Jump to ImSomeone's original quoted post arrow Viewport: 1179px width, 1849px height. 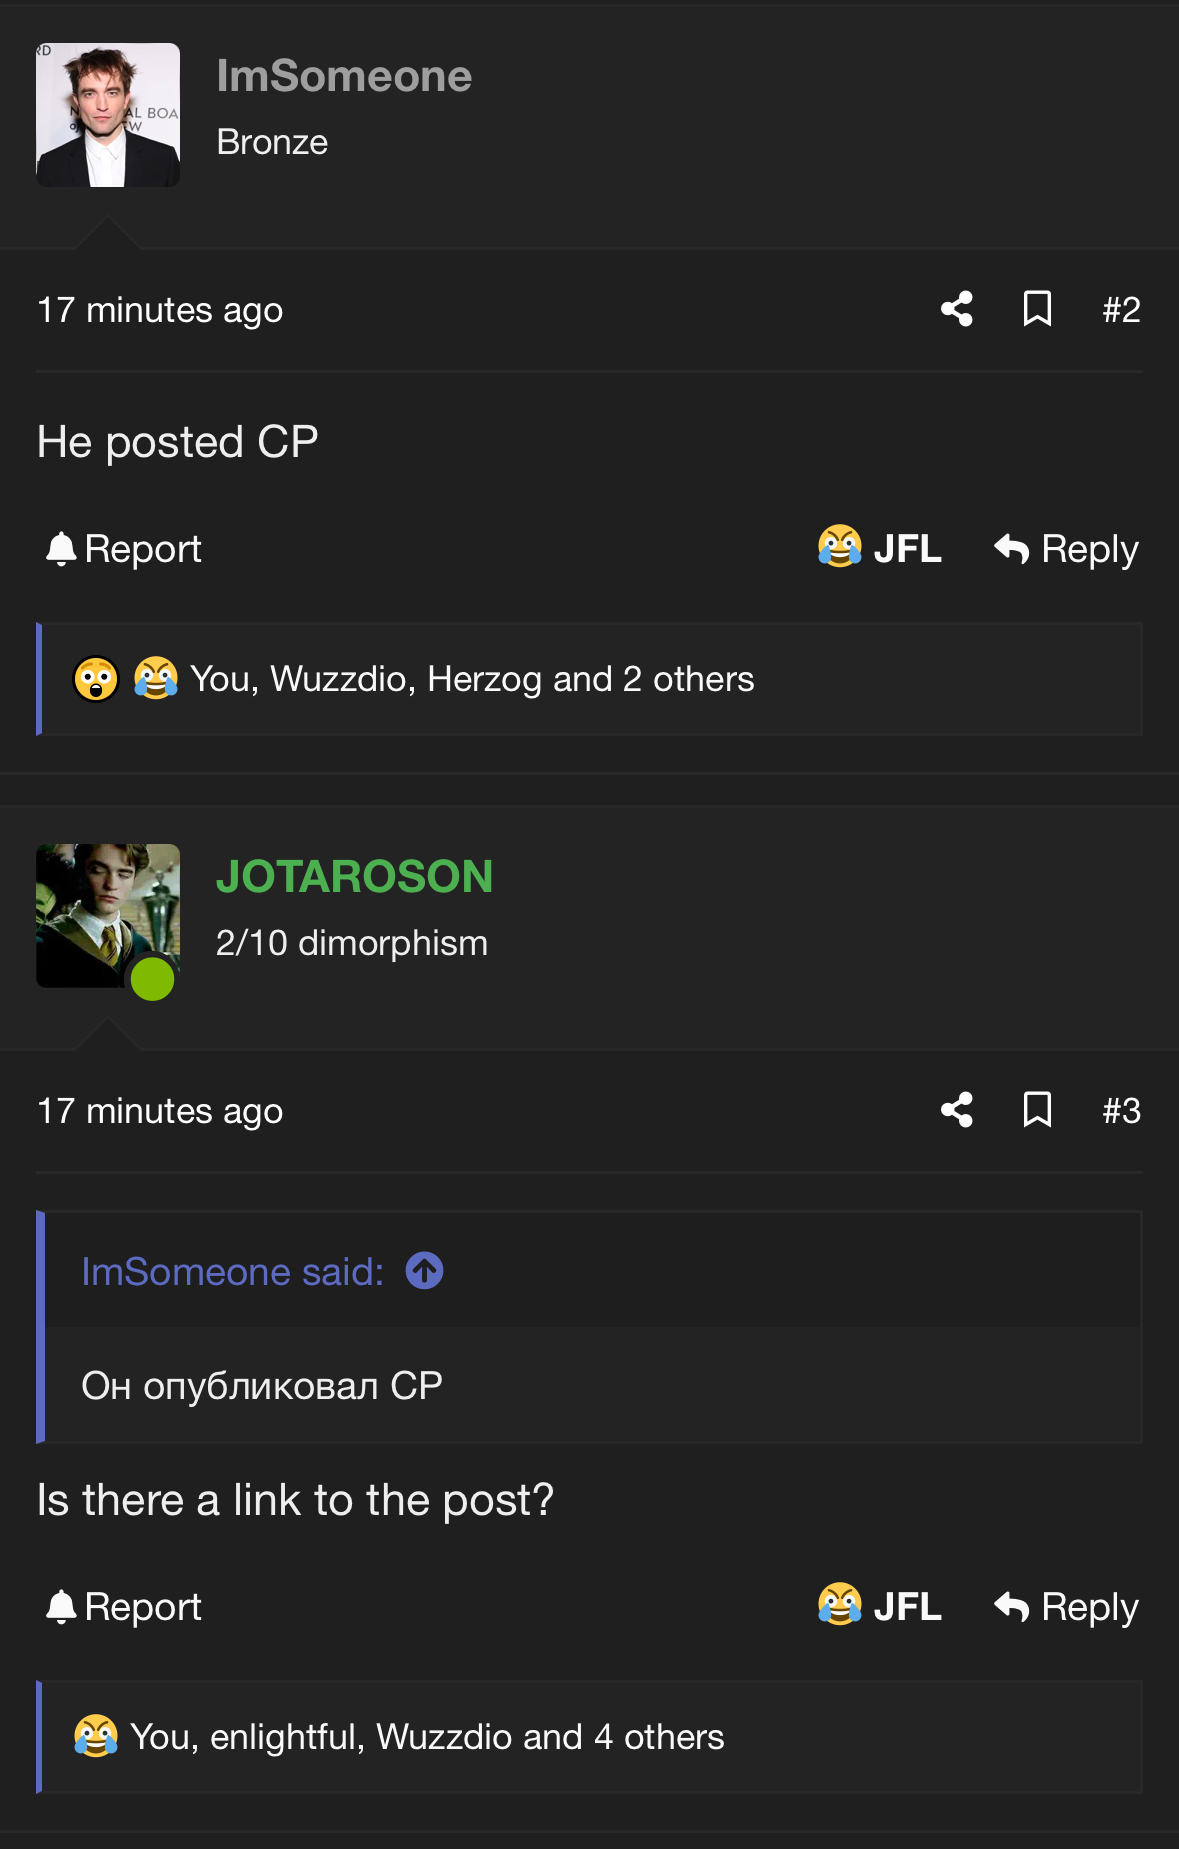[x=424, y=1271]
